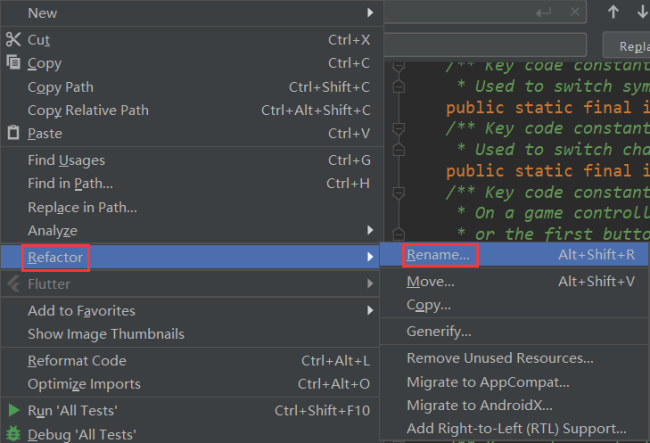Jump to previous occurrence with up arrow
Viewport: 650px width, 443px height.
pyautogui.click(x=613, y=12)
